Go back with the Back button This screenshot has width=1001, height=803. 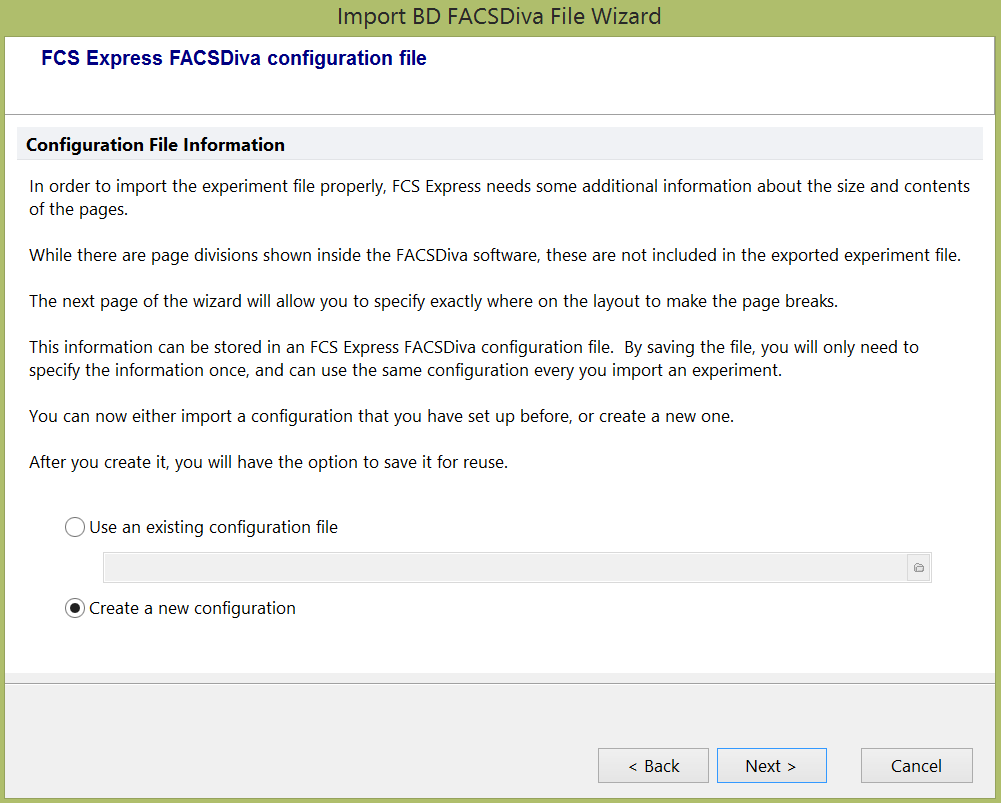653,766
